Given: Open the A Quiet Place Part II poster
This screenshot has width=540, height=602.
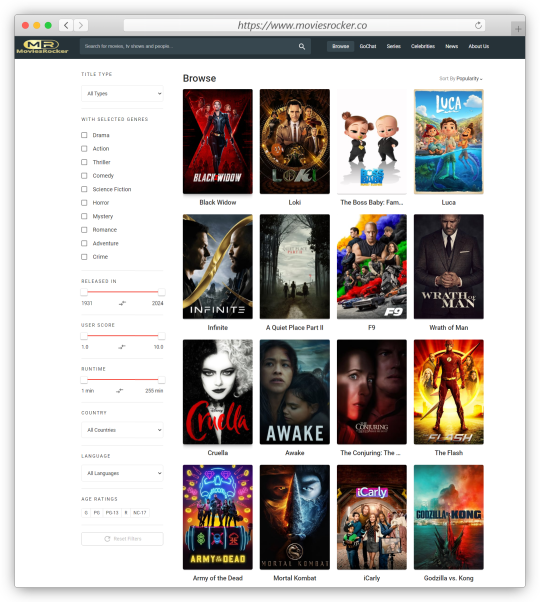Looking at the screenshot, I should pos(294,266).
